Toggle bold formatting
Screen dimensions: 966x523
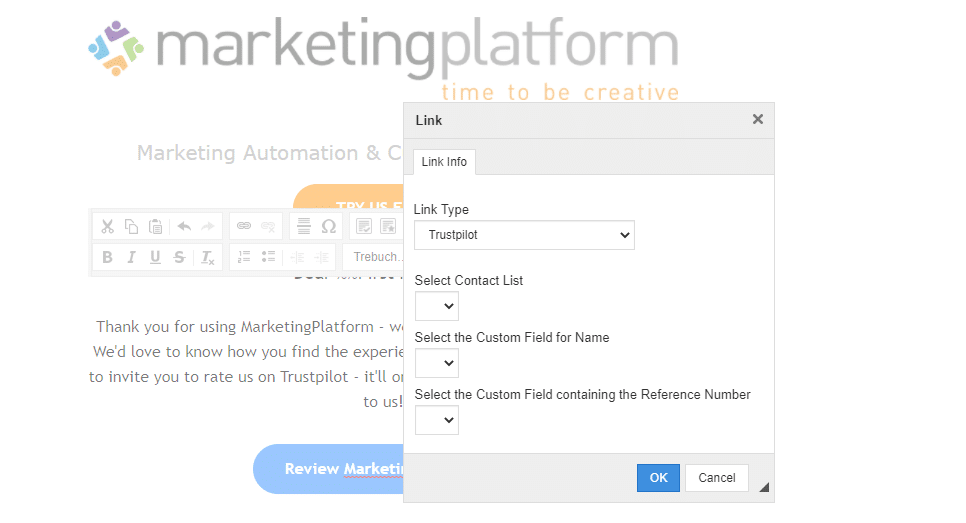click(107, 257)
